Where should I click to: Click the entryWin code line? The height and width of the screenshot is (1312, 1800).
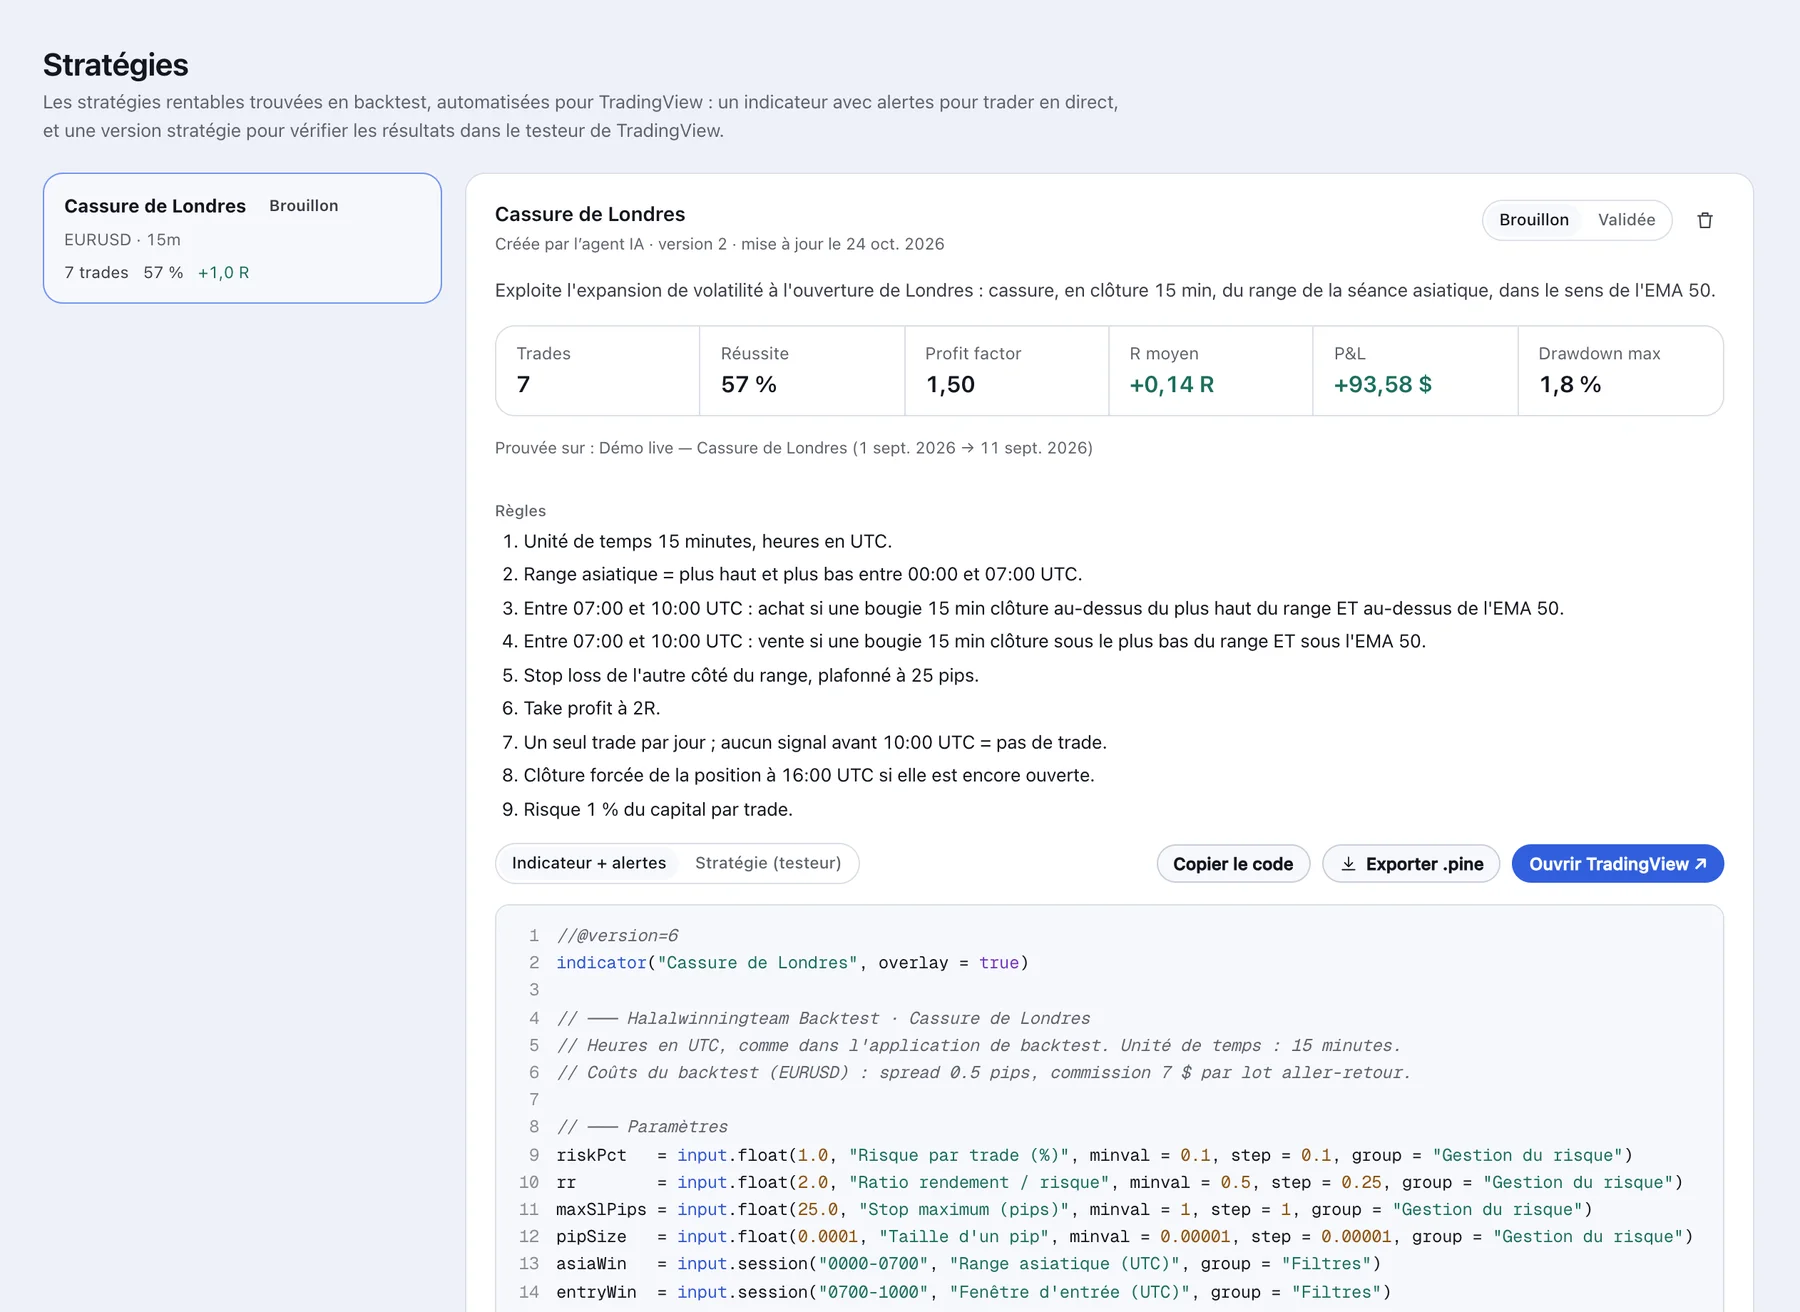(x=973, y=1292)
